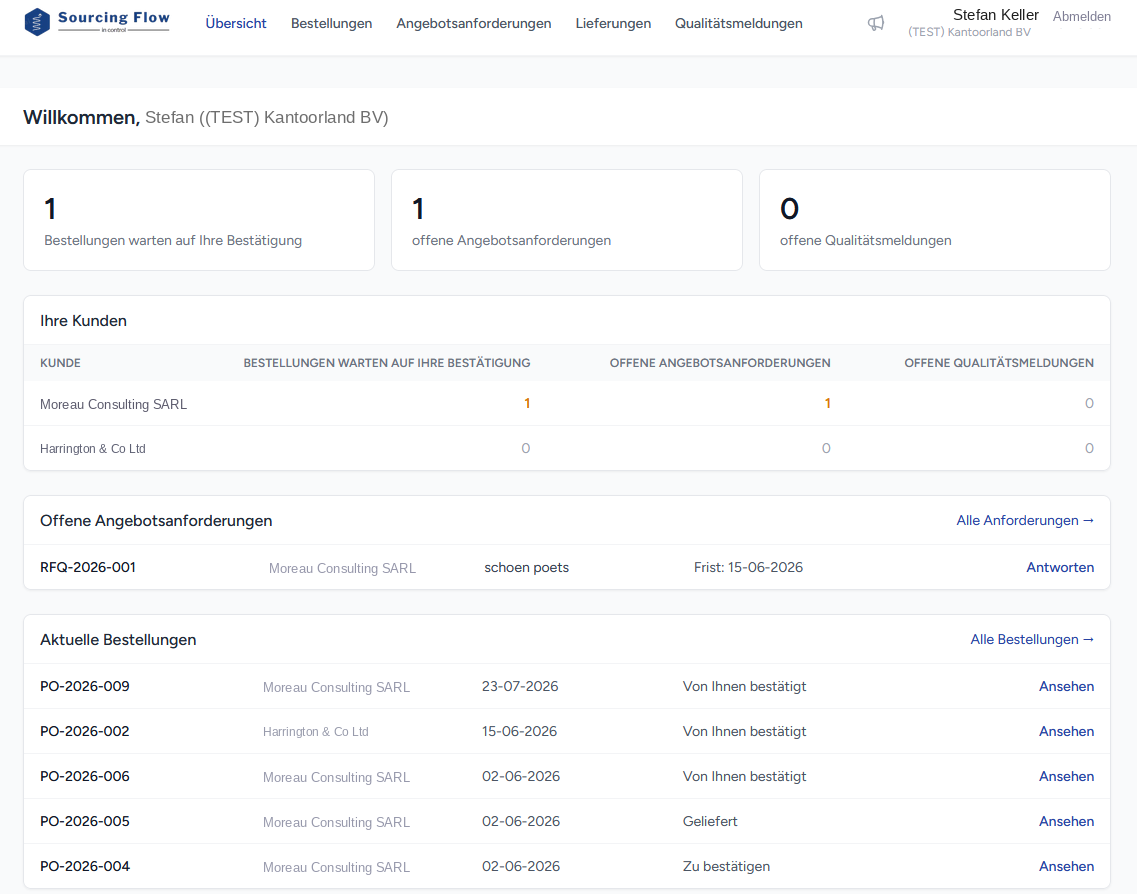Click Ansehen for PO-2026-004
Viewport: 1137px width, 894px height.
(x=1067, y=866)
